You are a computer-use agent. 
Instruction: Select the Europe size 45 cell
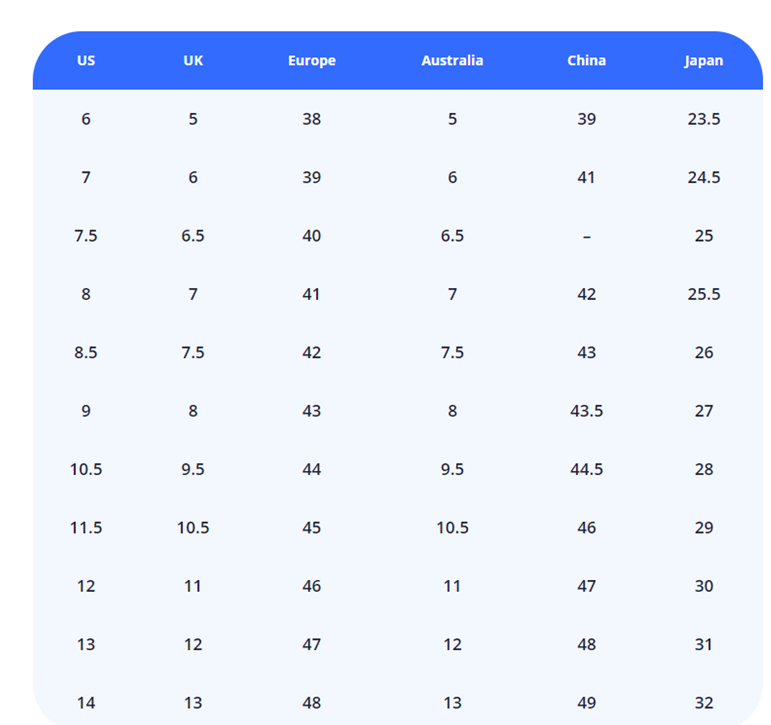[311, 528]
